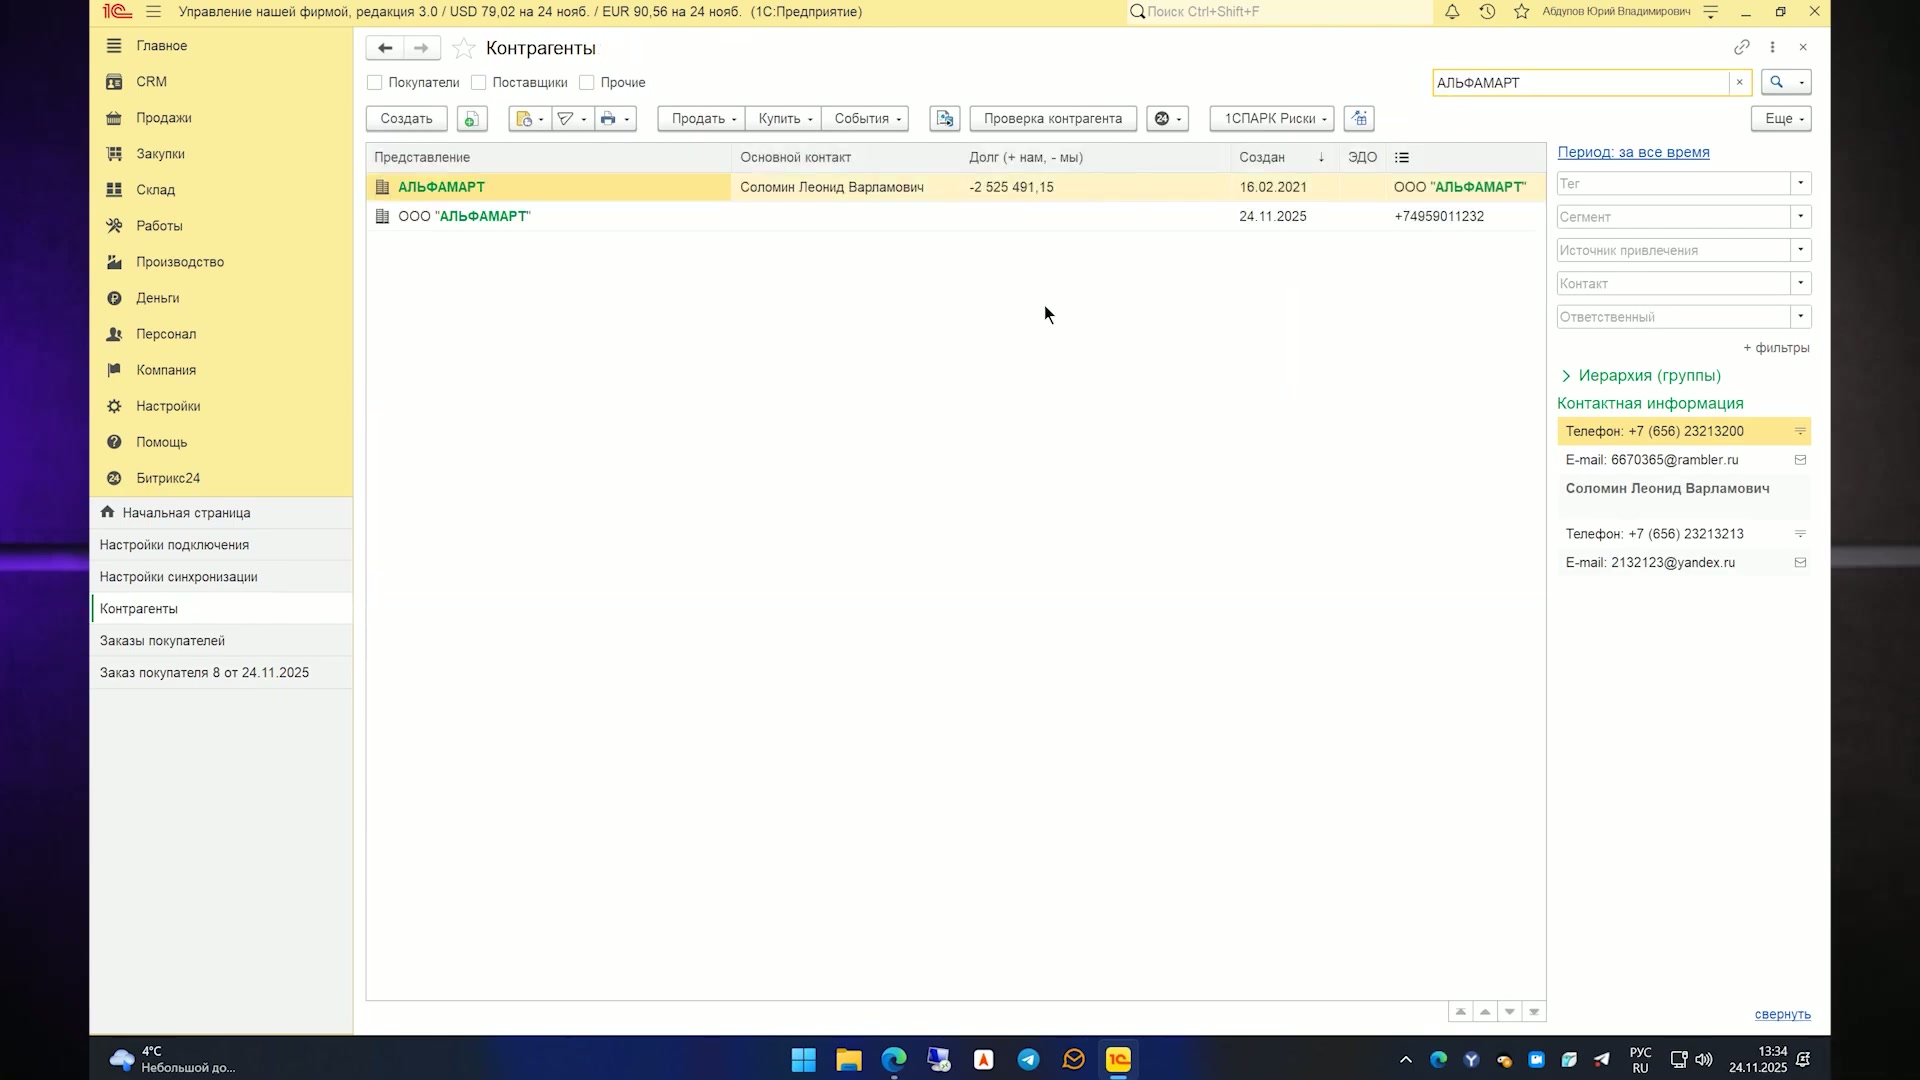1920x1080 pixels.
Task: Open the history clock icon
Action: click(x=1487, y=12)
